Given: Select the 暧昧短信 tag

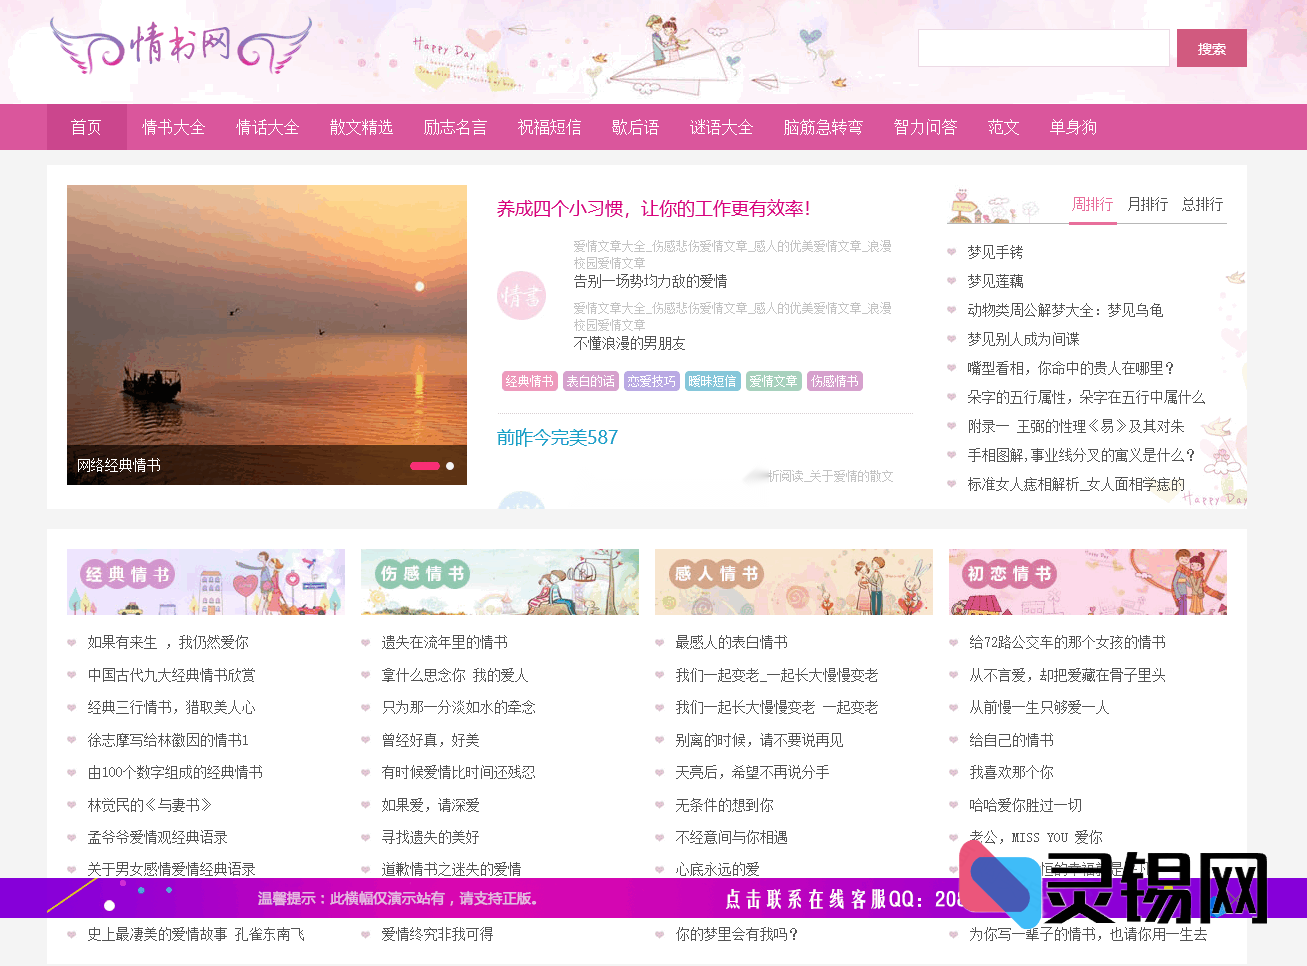Looking at the screenshot, I should pos(713,381).
